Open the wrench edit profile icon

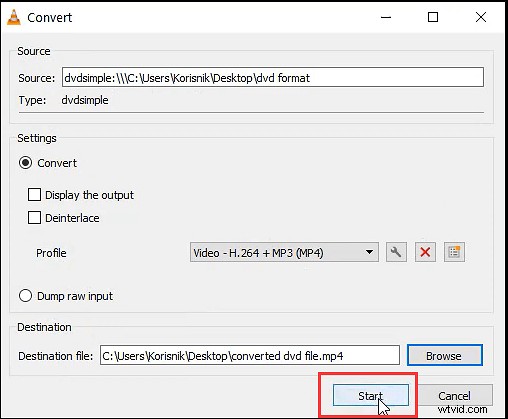[396, 252]
